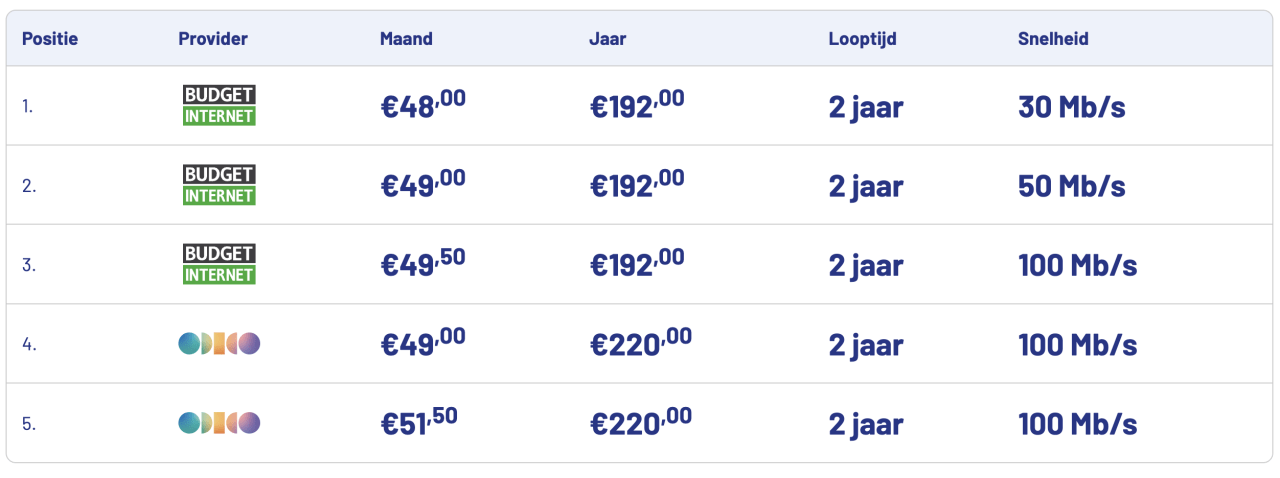
Task: Click position number 1. in the table
Action: (28, 106)
